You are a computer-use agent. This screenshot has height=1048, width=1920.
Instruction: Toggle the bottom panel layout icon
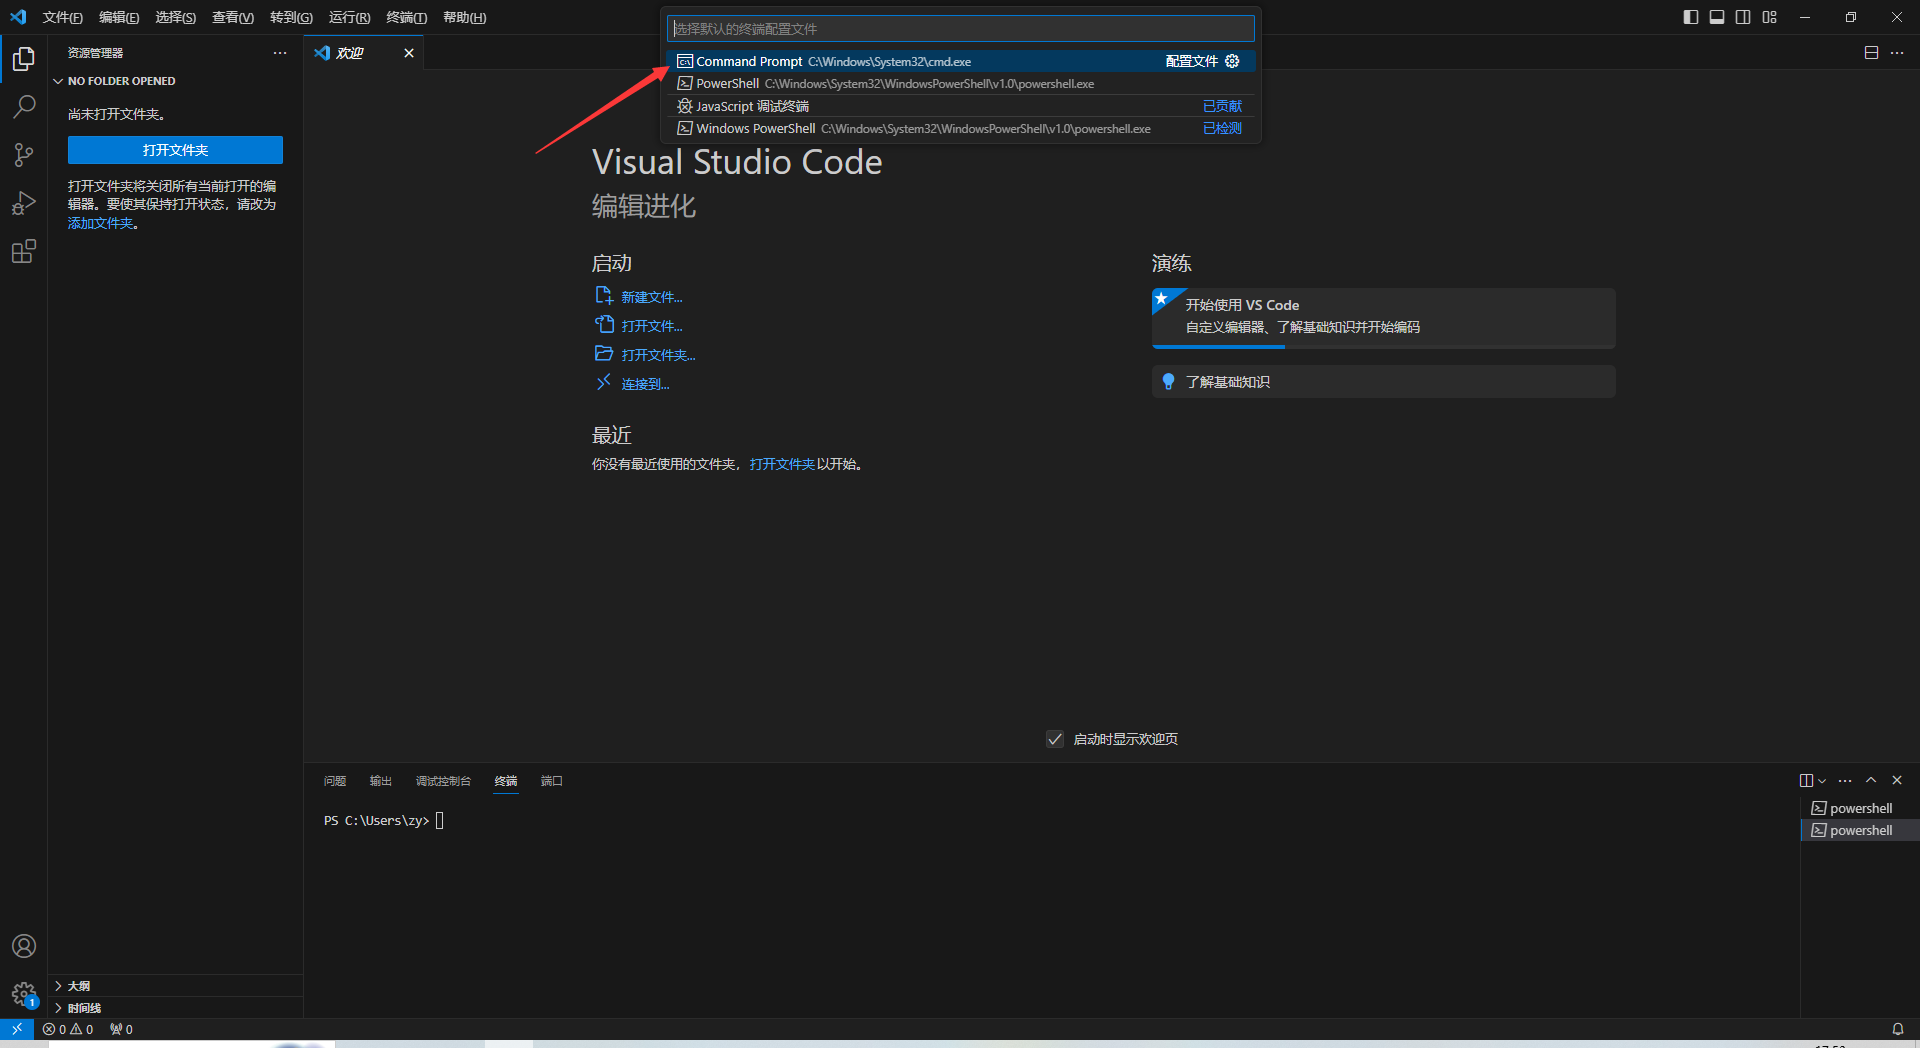[1717, 17]
